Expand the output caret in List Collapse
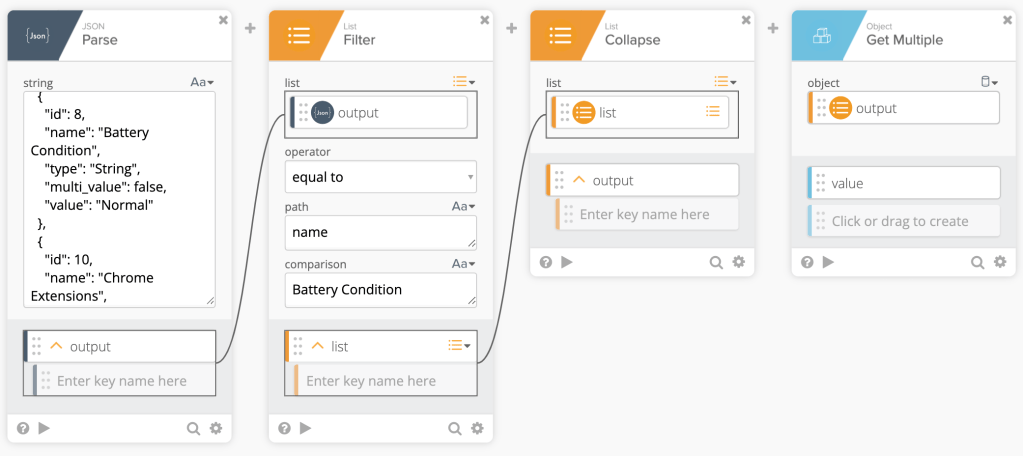 (578, 181)
